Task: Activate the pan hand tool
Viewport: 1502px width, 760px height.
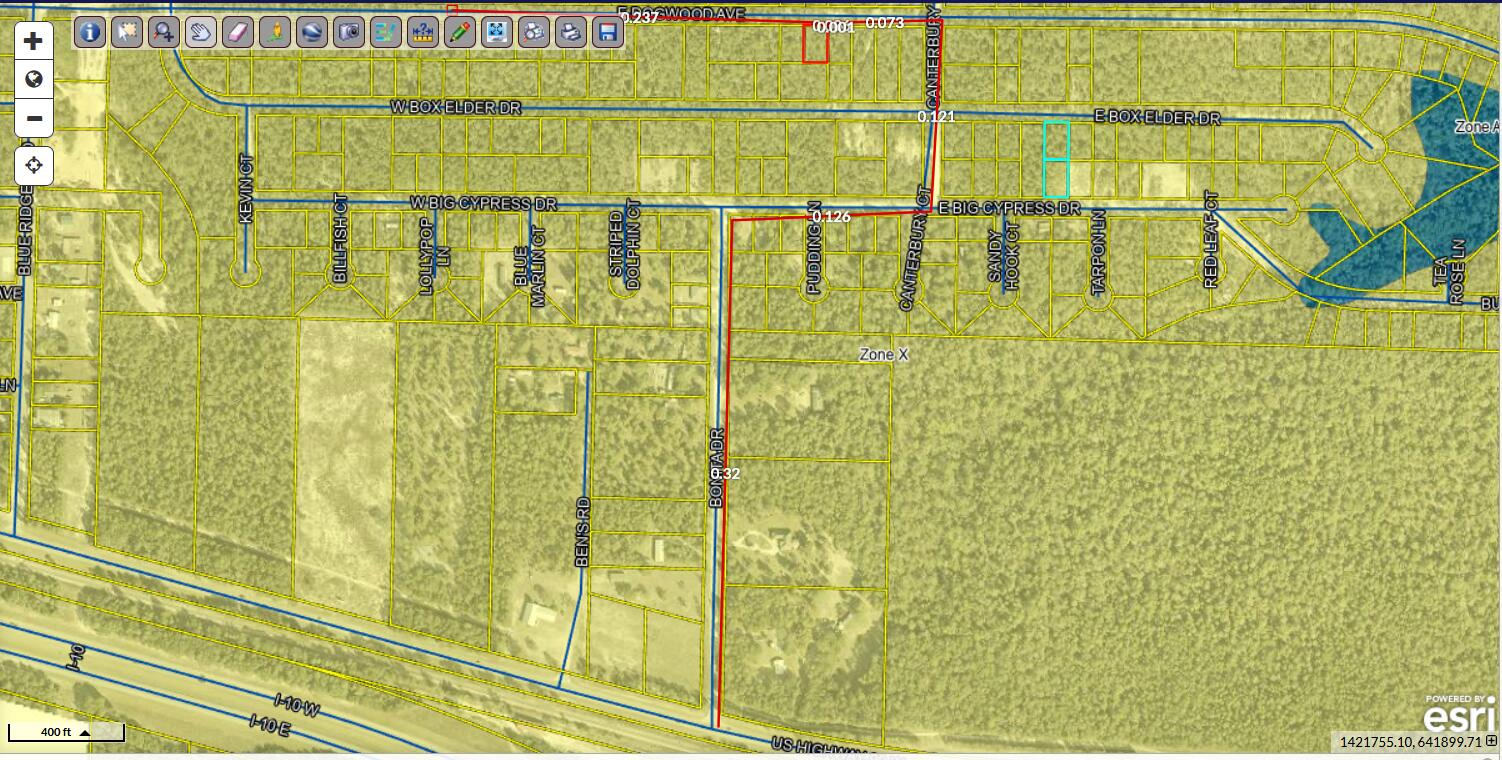Action: tap(199, 33)
